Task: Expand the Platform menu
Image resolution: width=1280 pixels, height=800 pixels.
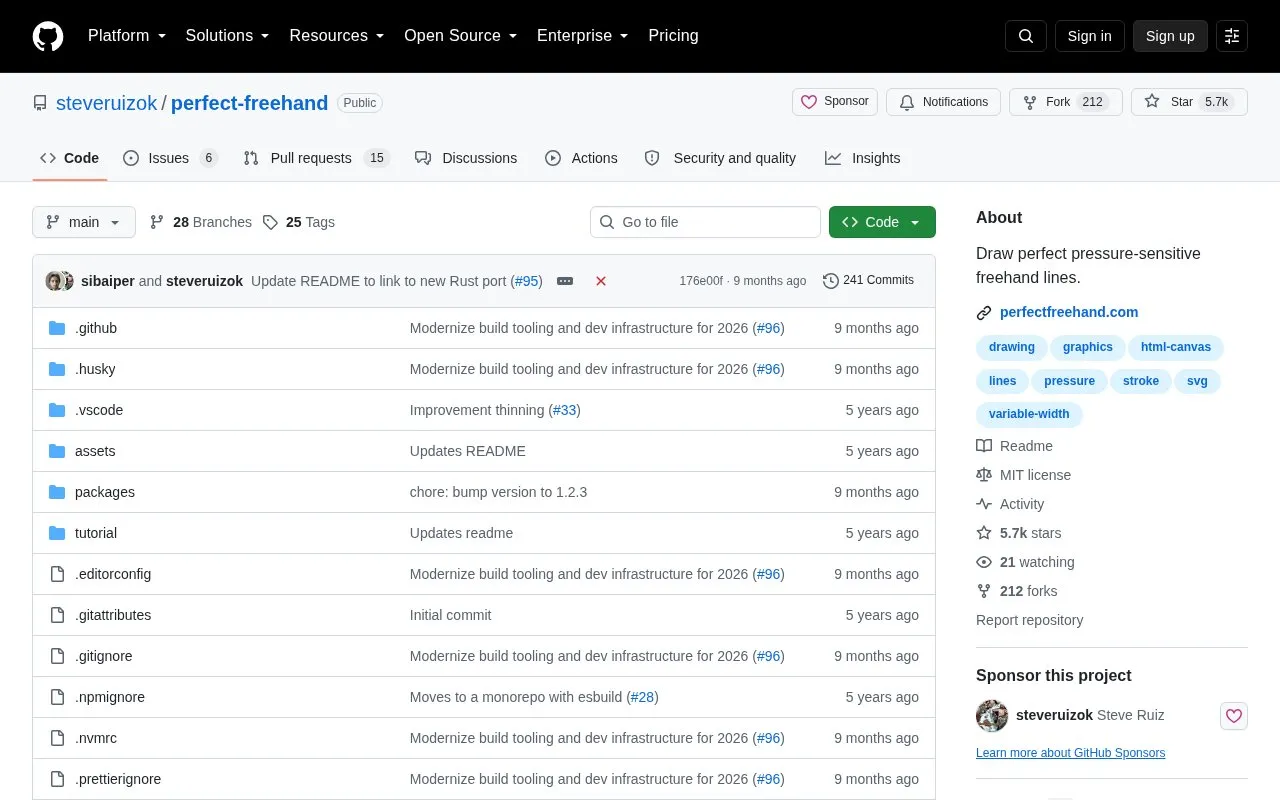Action: [x=127, y=36]
